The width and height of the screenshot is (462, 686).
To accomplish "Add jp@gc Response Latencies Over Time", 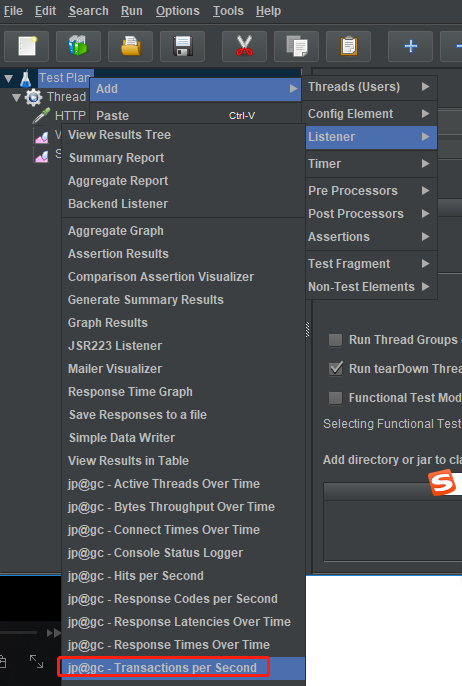I will coord(183,622).
